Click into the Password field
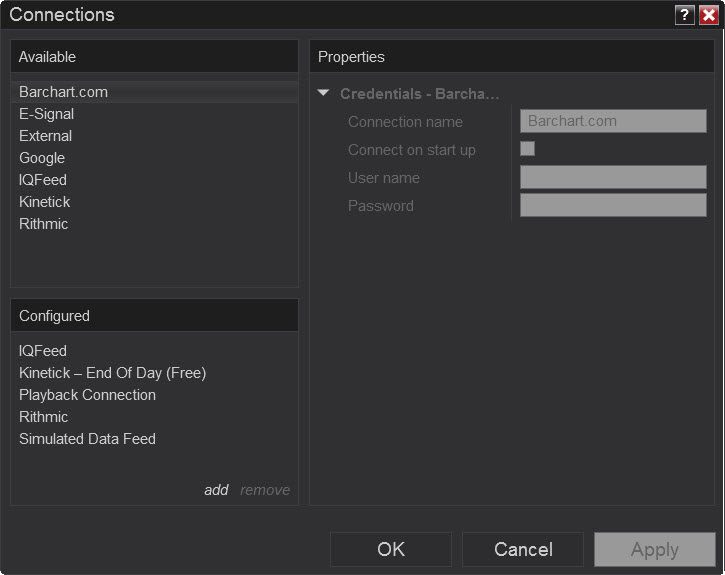The height and width of the screenshot is (575, 725). pyautogui.click(x=613, y=205)
